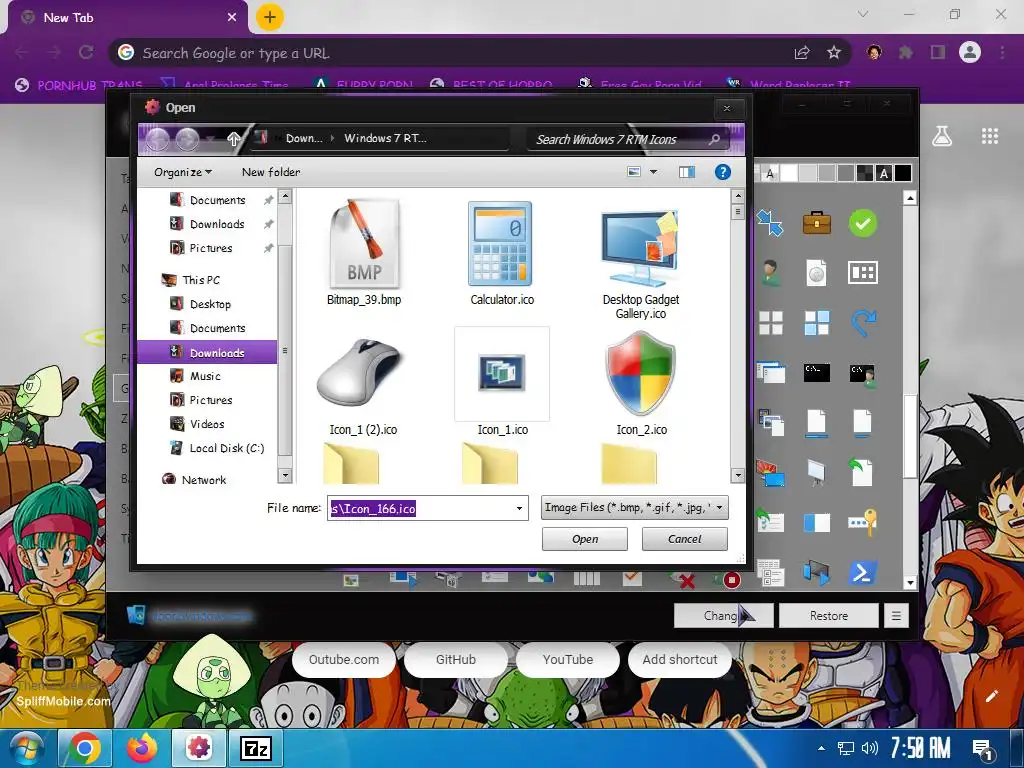Select the plain command prompt icon
This screenshot has height=768, width=1024.
[x=816, y=372]
